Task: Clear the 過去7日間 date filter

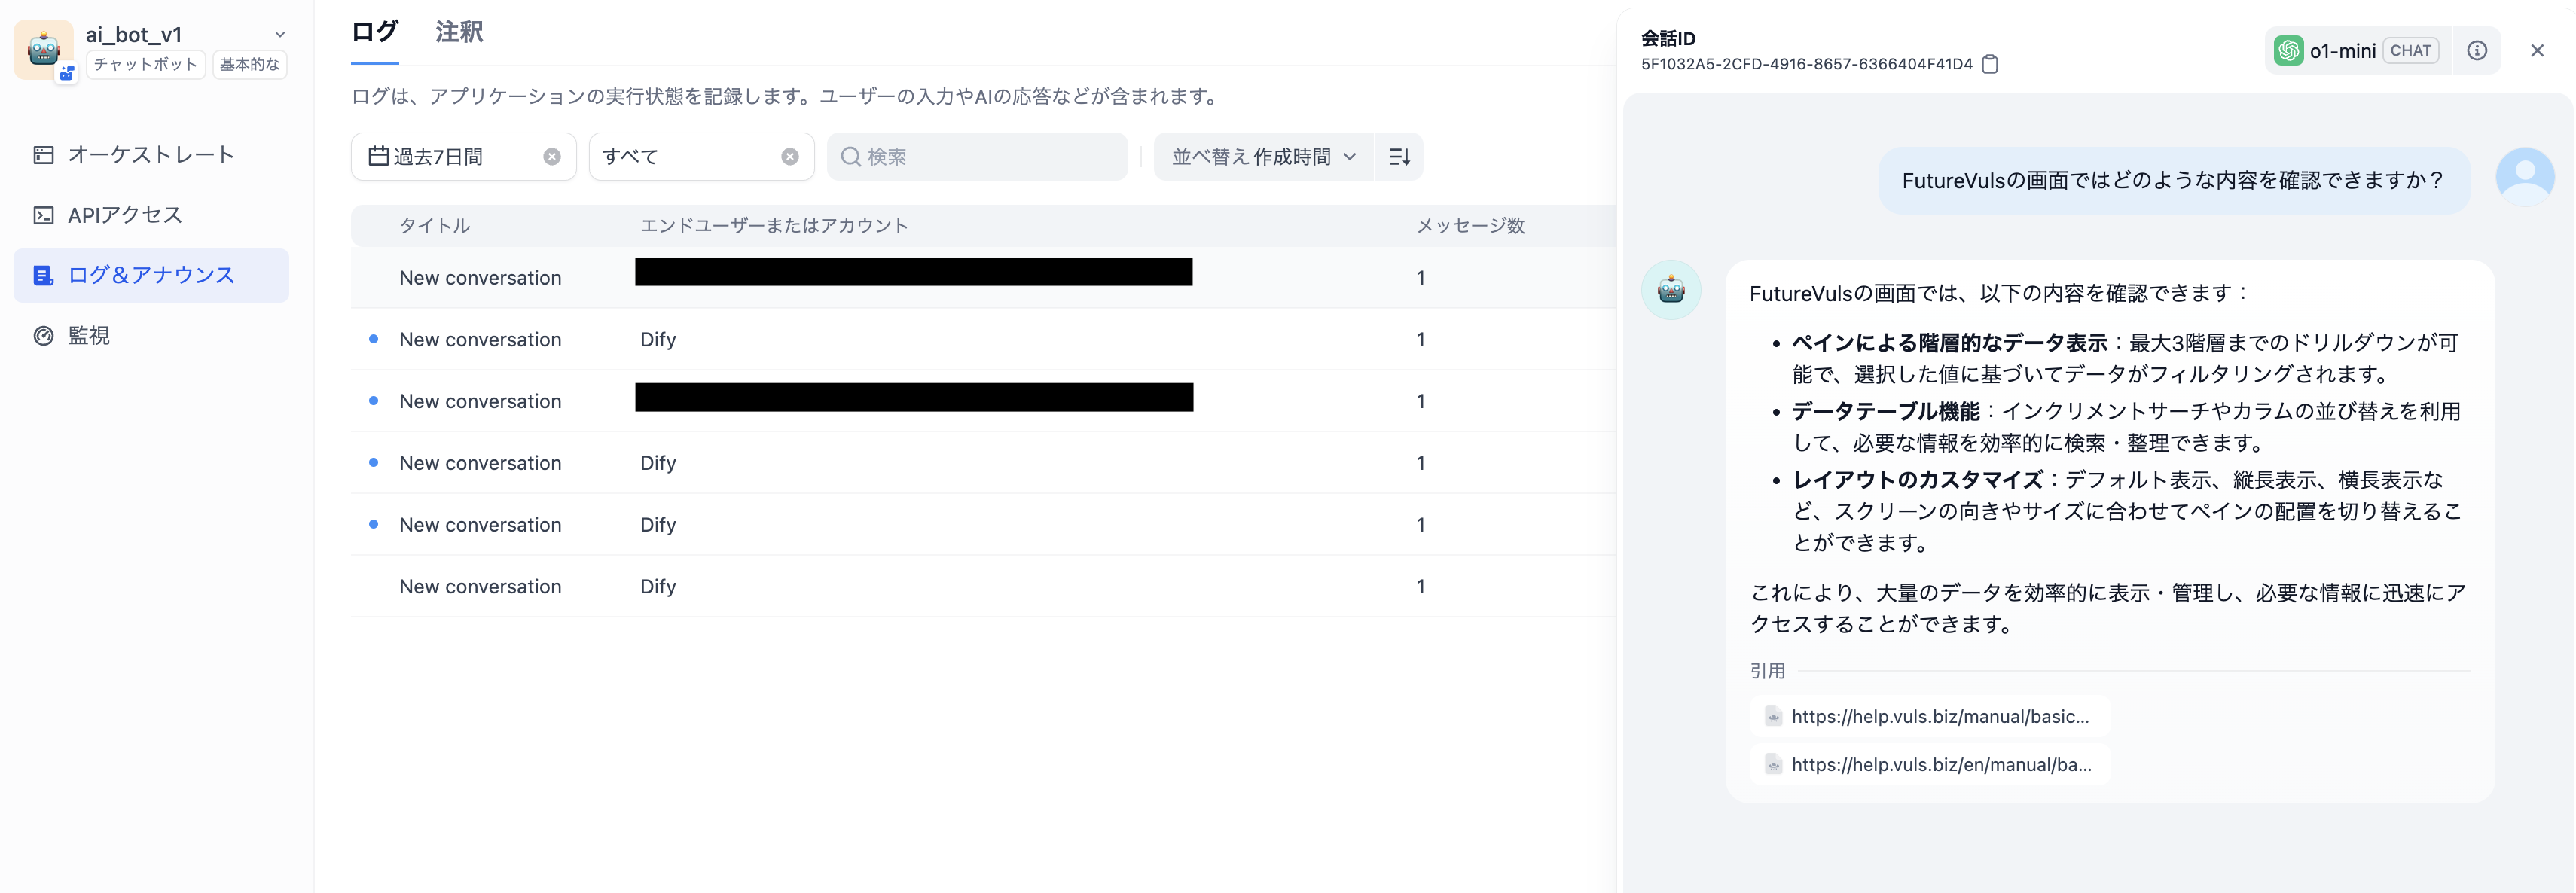Action: point(552,157)
